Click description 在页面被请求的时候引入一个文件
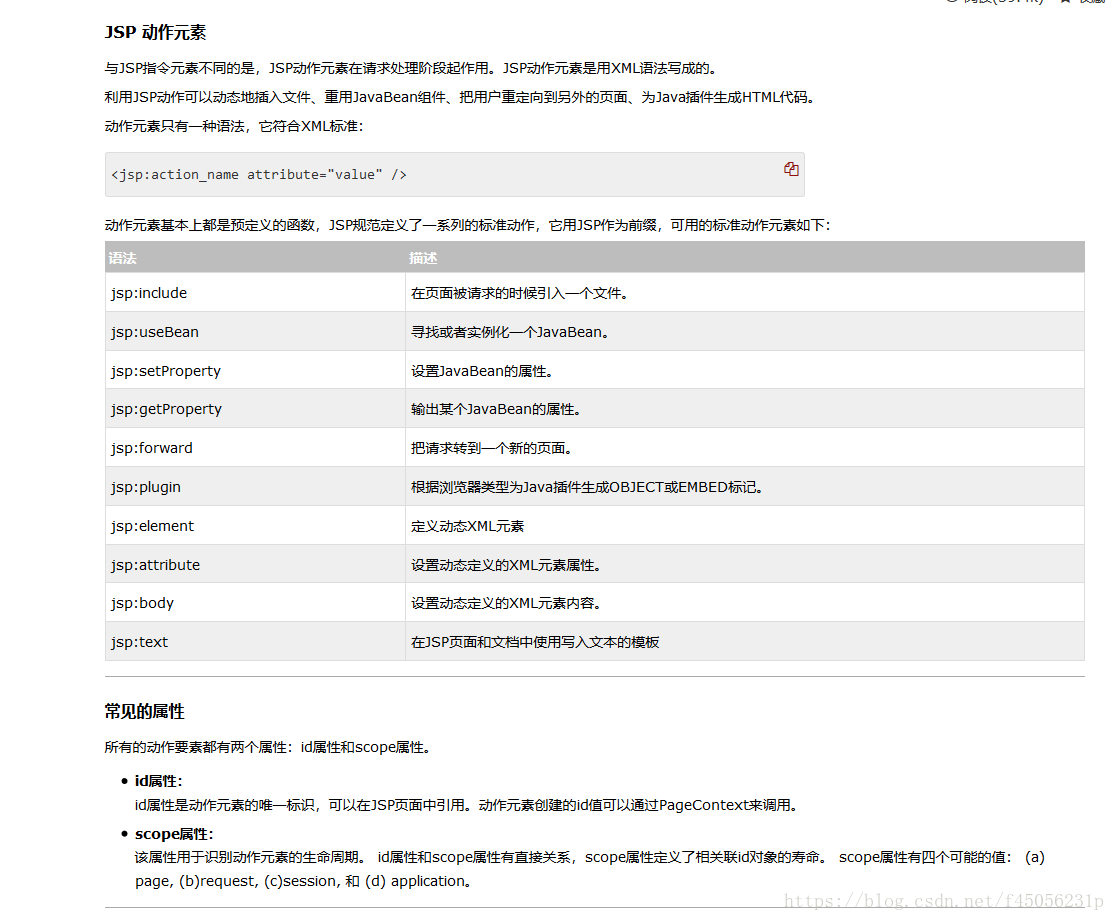Screen dimensions: 1115x921 point(520,293)
